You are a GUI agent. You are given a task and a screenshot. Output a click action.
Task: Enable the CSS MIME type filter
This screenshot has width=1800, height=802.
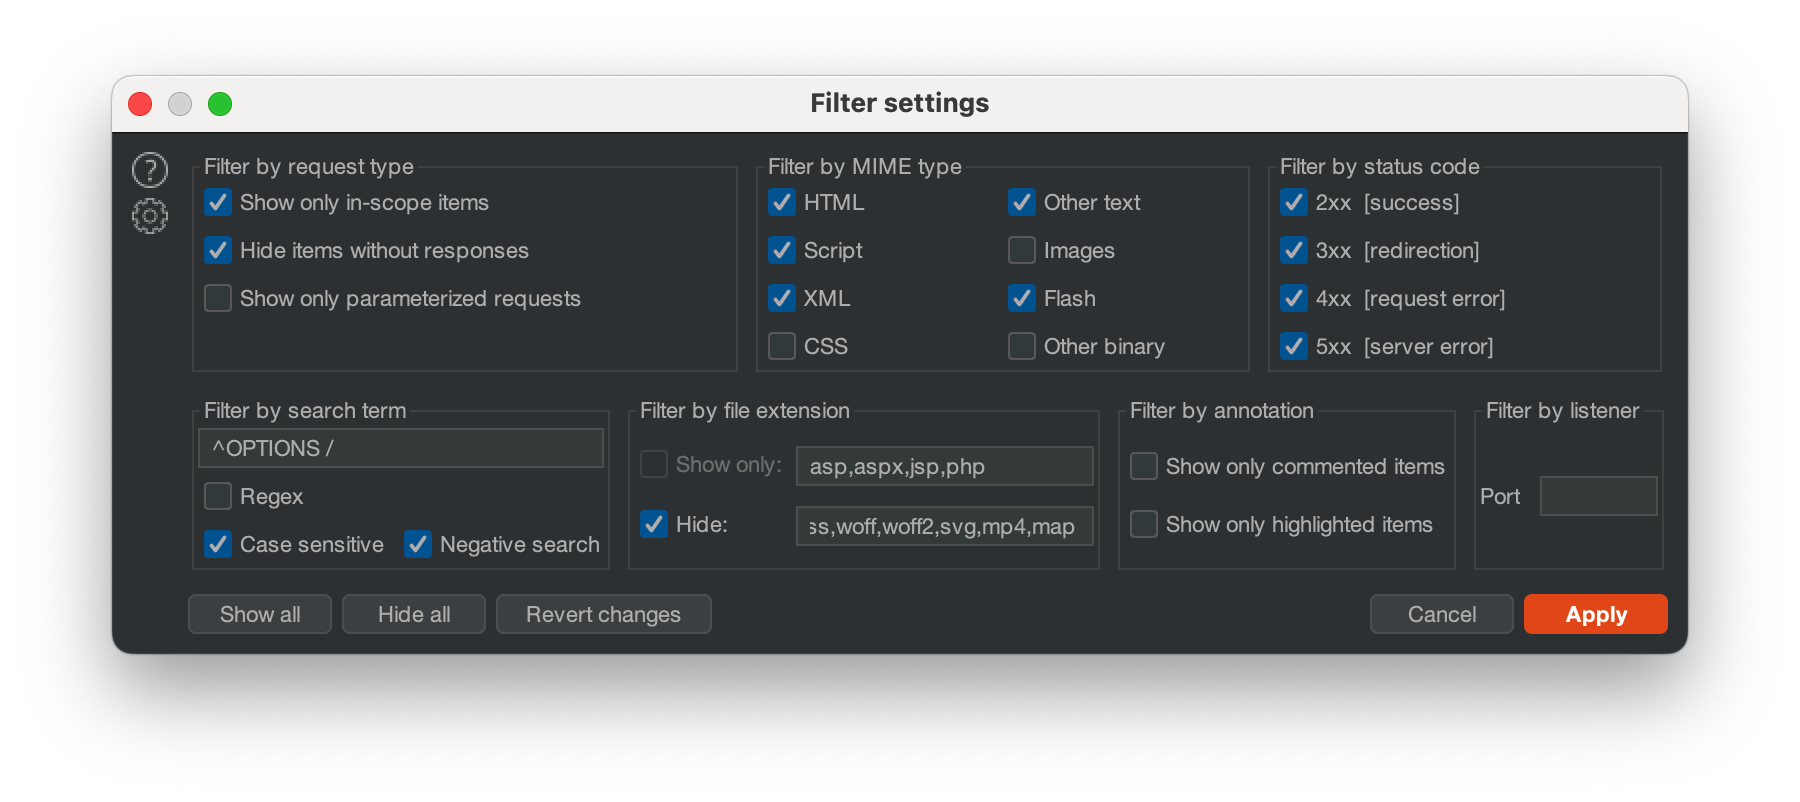pyautogui.click(x=782, y=347)
